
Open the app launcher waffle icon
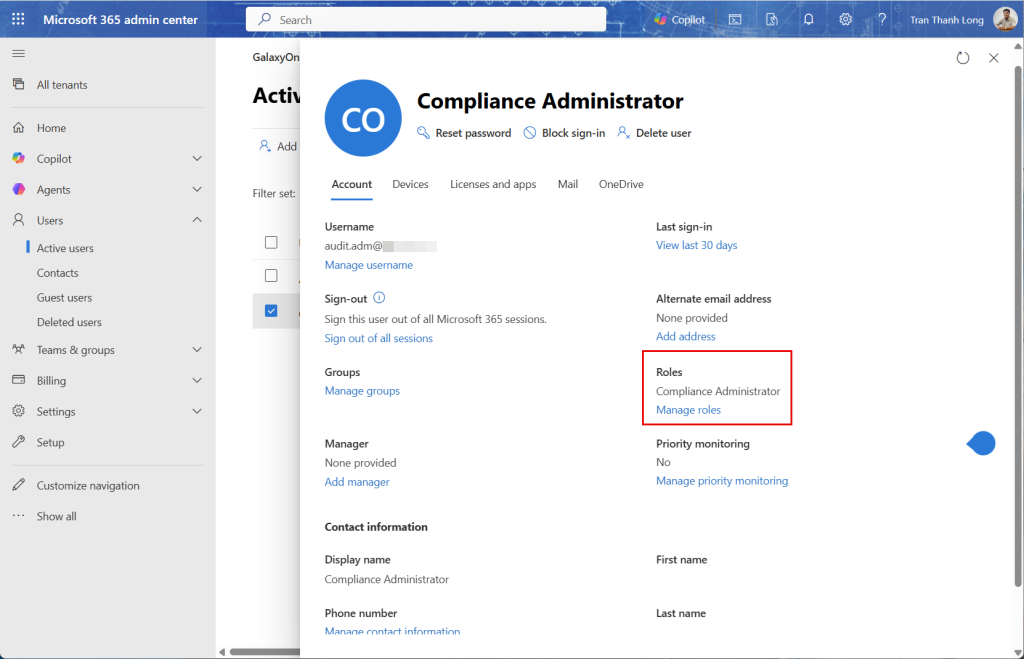(19, 20)
